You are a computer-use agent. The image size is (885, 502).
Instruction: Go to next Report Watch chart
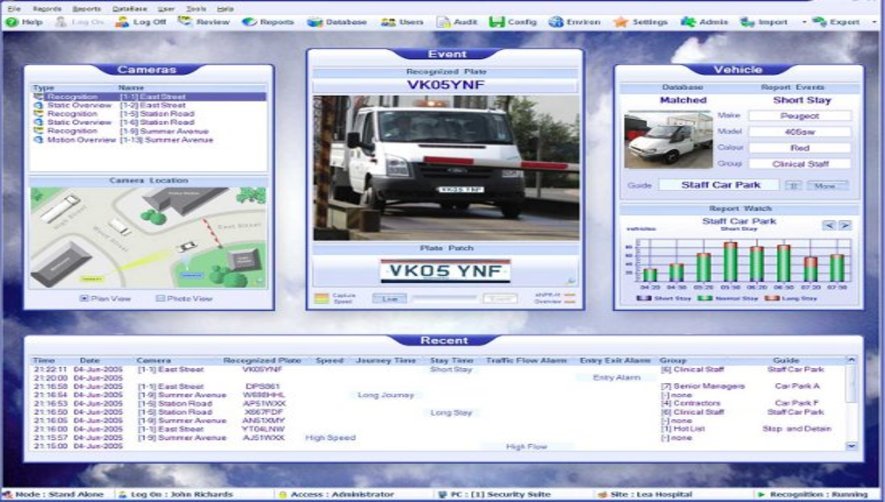click(845, 225)
